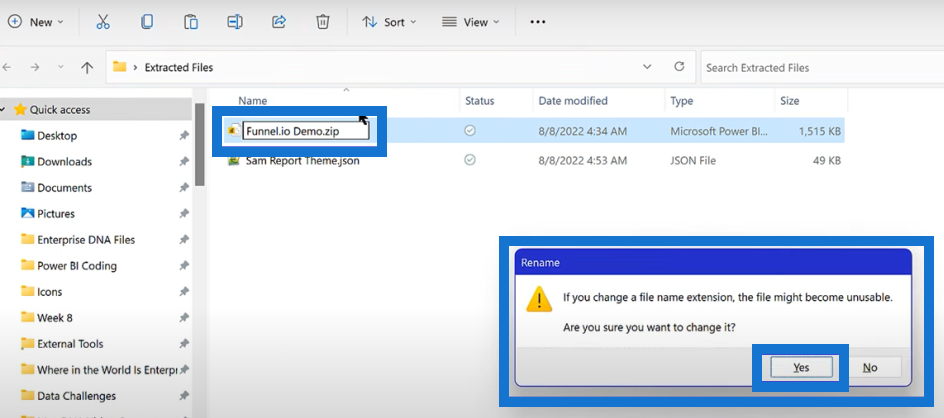Open the Data Challenges folder
The height and width of the screenshot is (418, 944).
tap(76, 396)
